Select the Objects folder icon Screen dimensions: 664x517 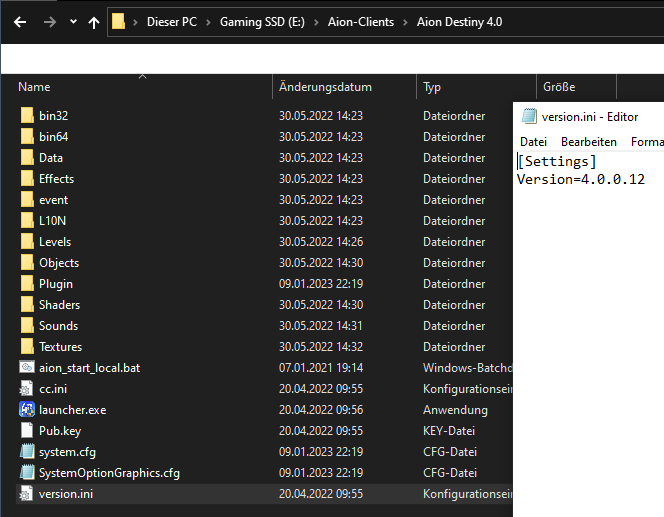[27, 263]
